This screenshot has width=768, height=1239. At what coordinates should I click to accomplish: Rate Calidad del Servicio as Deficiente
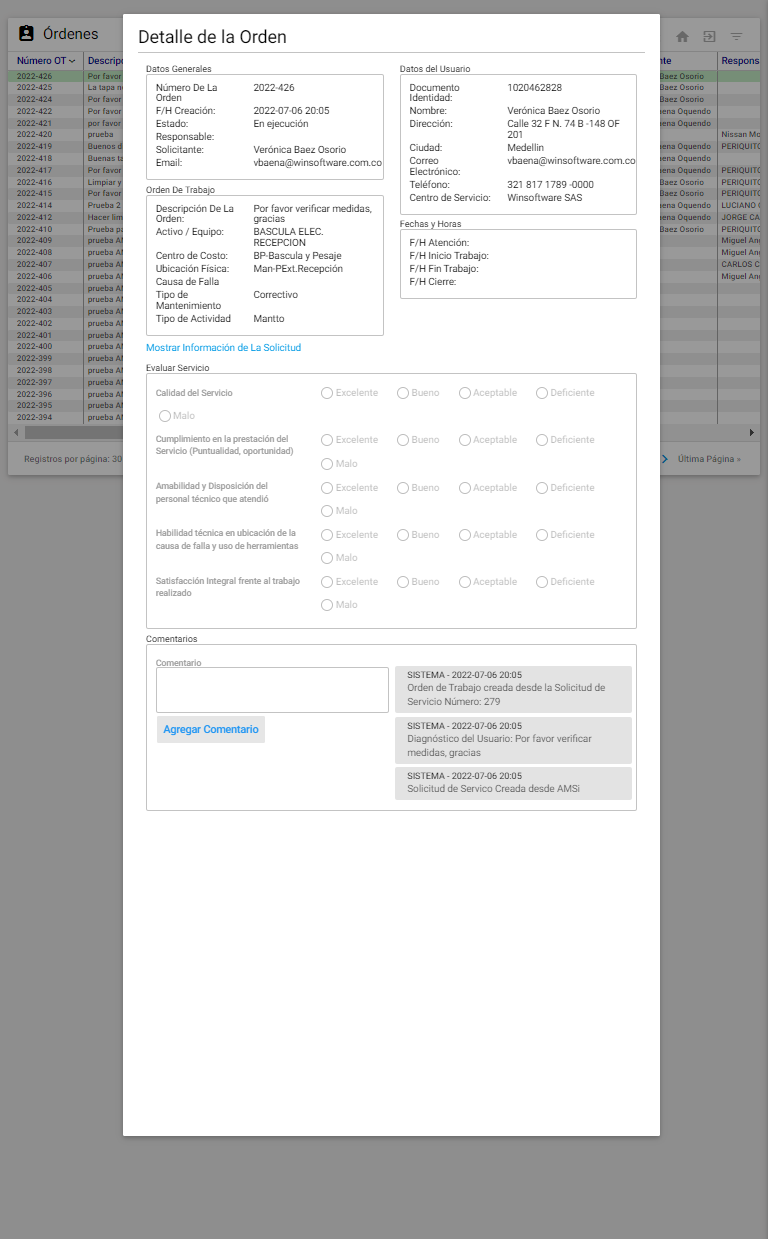point(542,393)
